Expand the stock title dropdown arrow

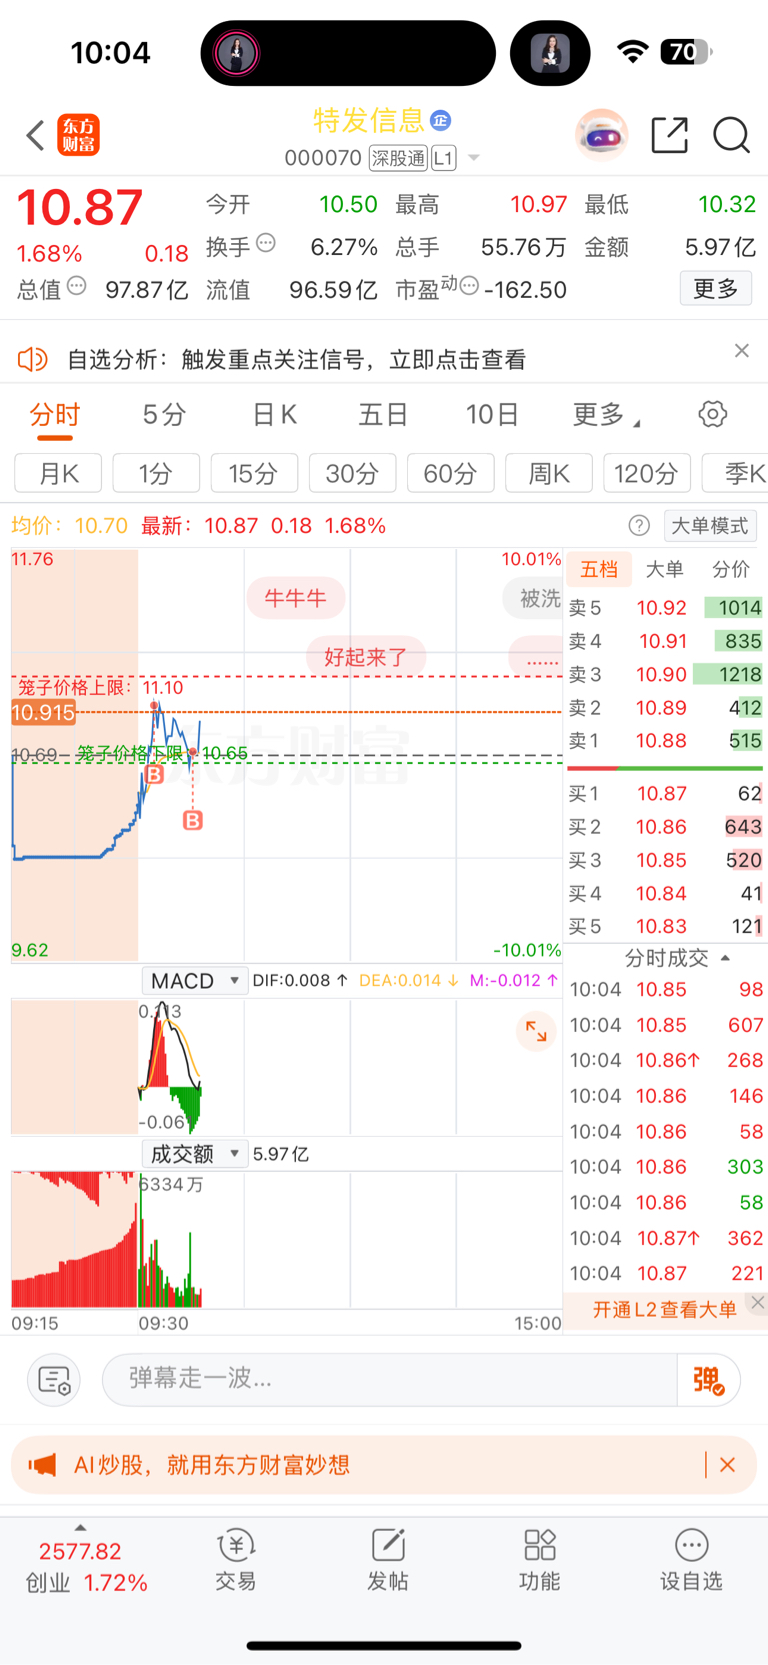coord(474,158)
